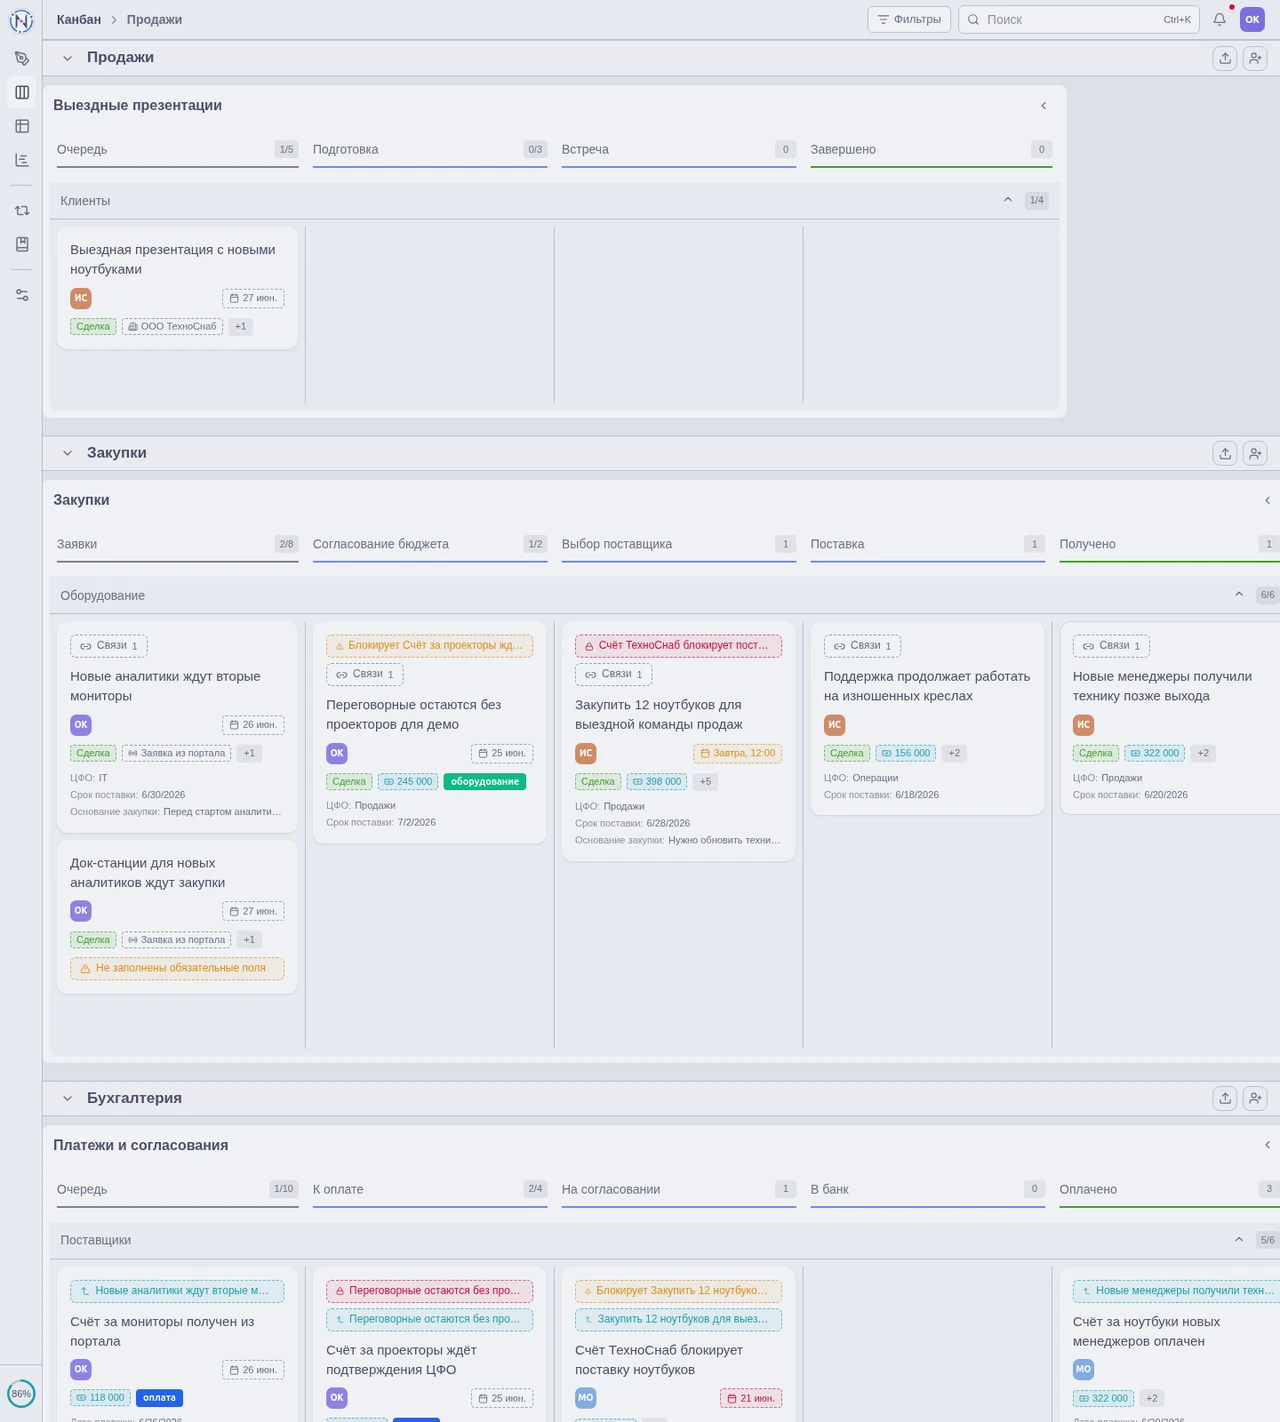Click export icon in Бухгалтерия section header
The width and height of the screenshot is (1280, 1422).
pyautogui.click(x=1225, y=1098)
